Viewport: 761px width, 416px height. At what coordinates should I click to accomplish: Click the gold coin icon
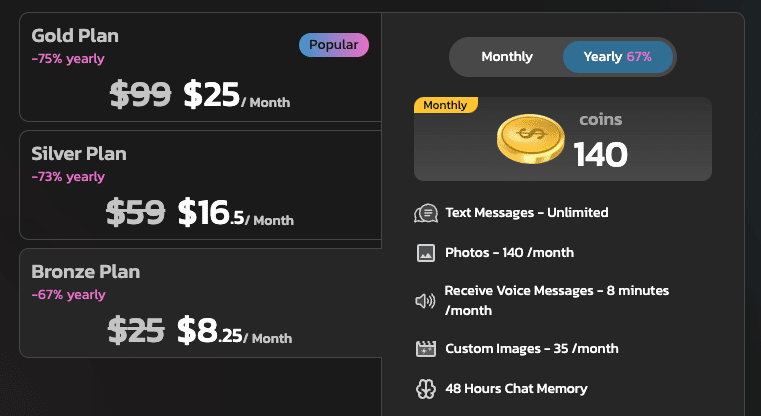(x=532, y=140)
